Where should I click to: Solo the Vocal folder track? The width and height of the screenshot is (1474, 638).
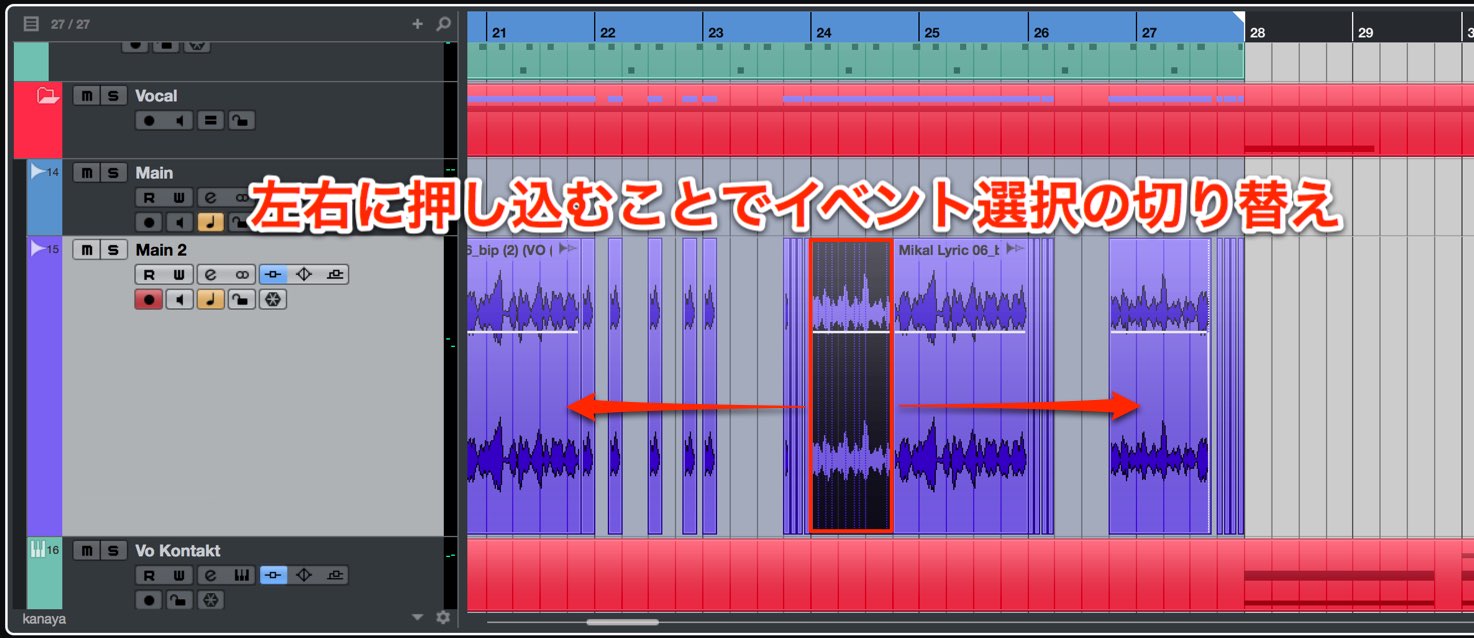[x=114, y=96]
